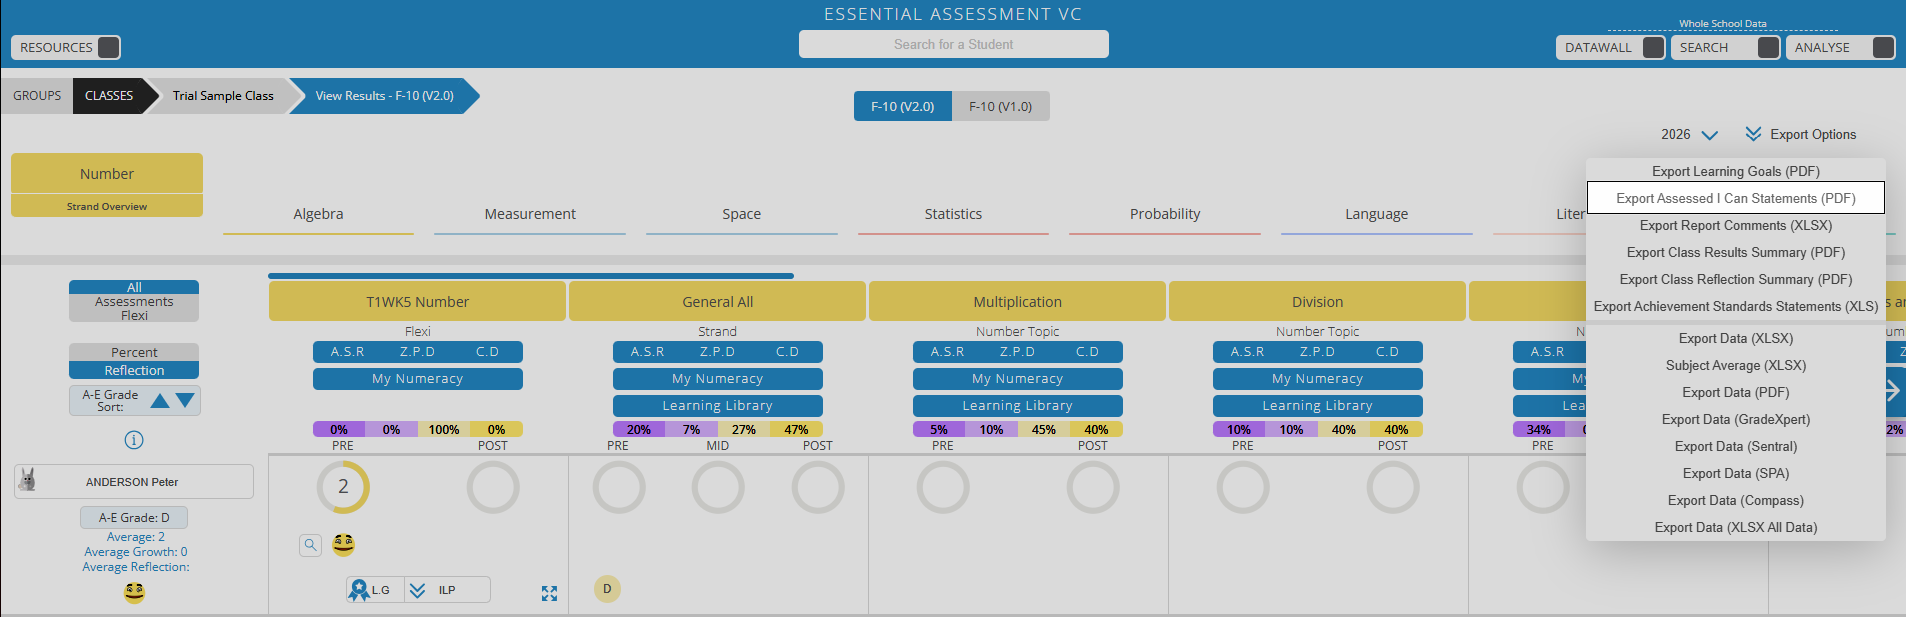Image resolution: width=1906 pixels, height=617 pixels.
Task: Click the Search for a Student field
Action: pyautogui.click(x=954, y=44)
